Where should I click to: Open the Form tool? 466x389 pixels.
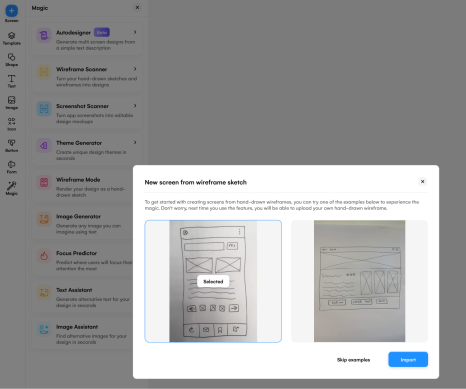pyautogui.click(x=11, y=167)
